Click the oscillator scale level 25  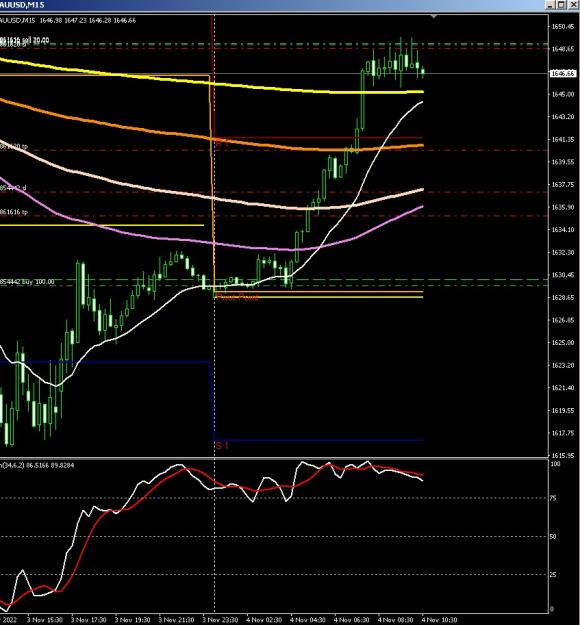pyautogui.click(x=553, y=574)
